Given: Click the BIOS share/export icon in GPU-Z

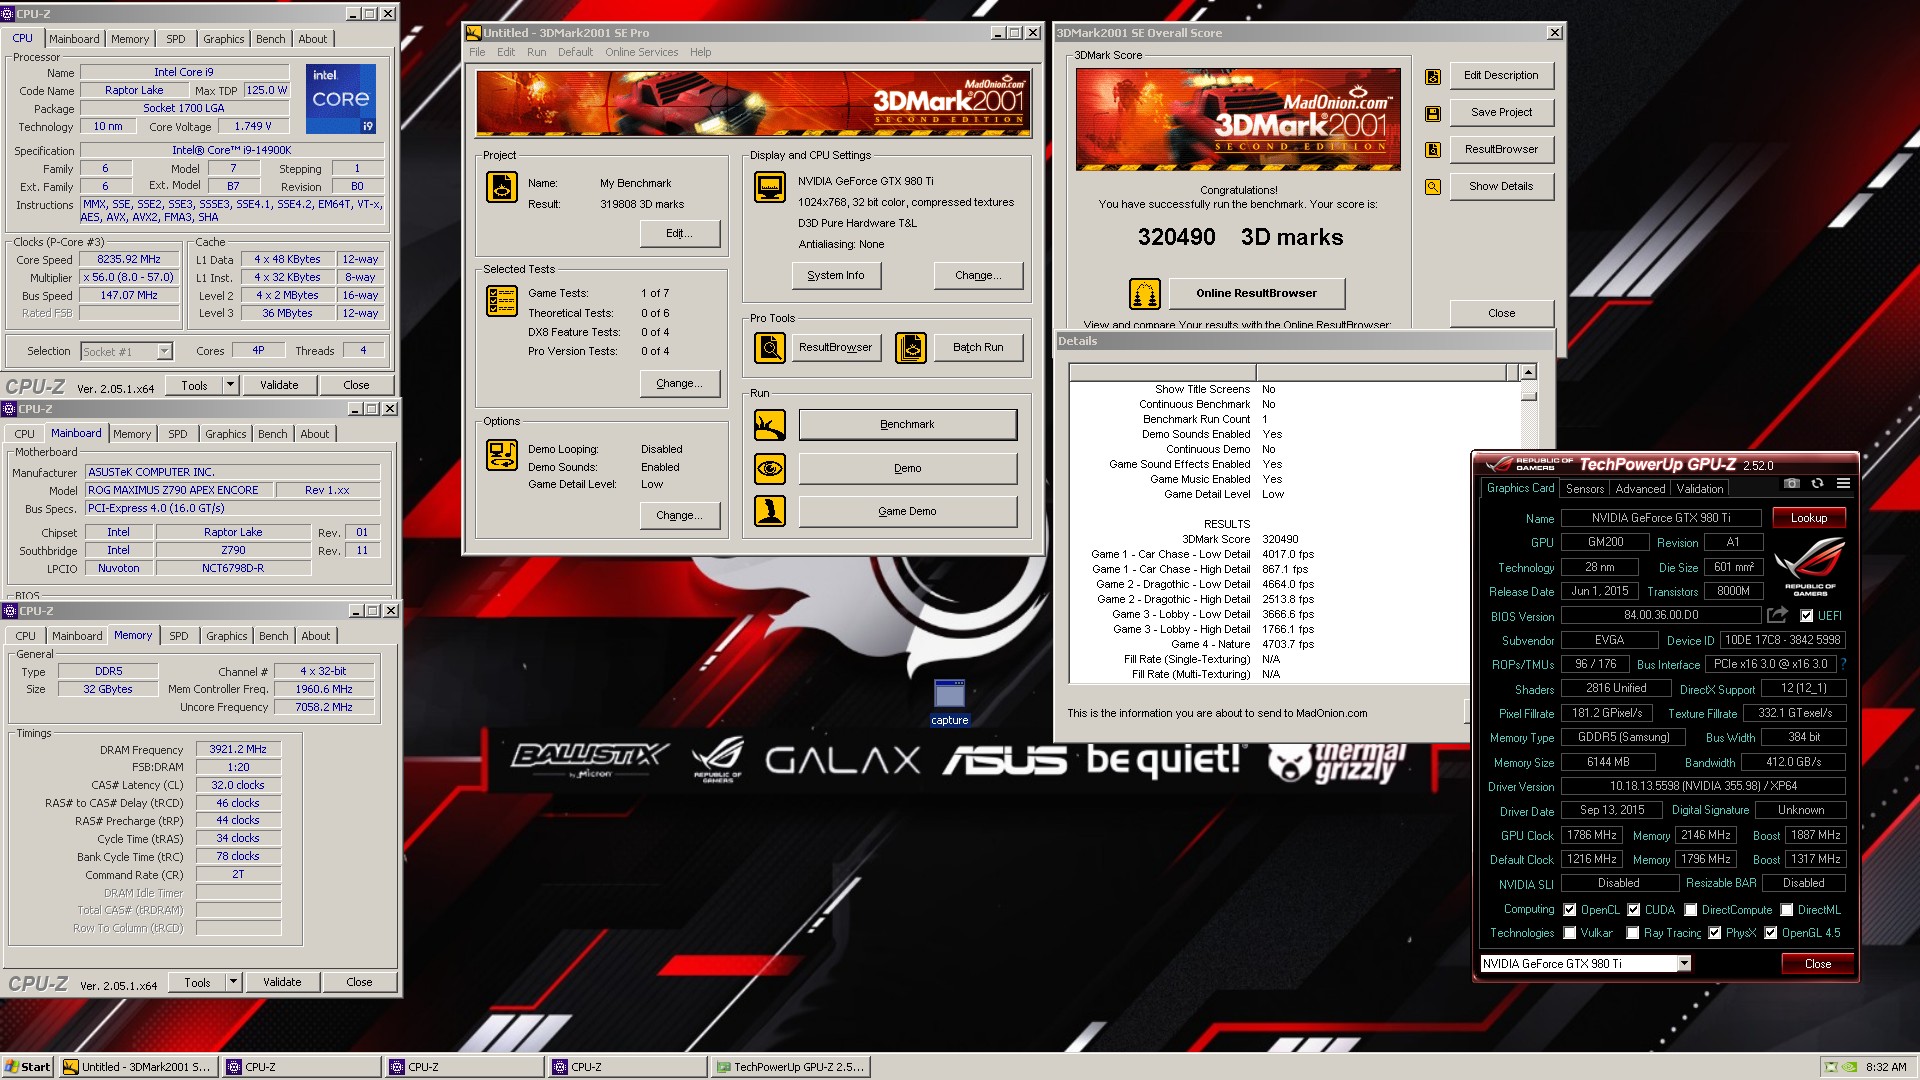Looking at the screenshot, I should coord(1777,615).
